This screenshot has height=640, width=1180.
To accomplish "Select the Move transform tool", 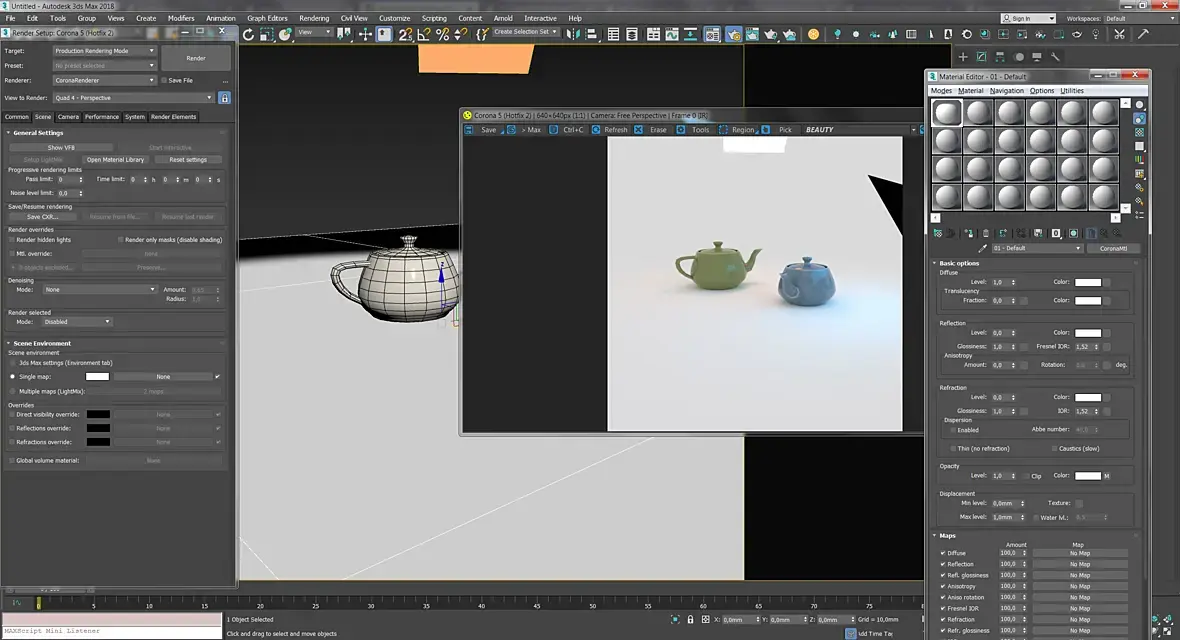I will pos(365,34).
